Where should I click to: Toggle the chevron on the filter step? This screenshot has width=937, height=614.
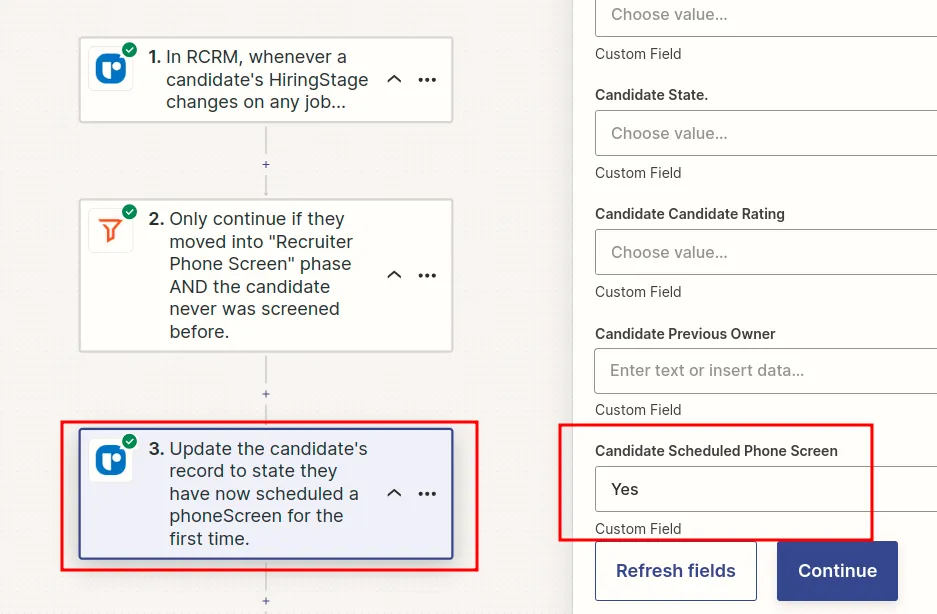(x=394, y=275)
